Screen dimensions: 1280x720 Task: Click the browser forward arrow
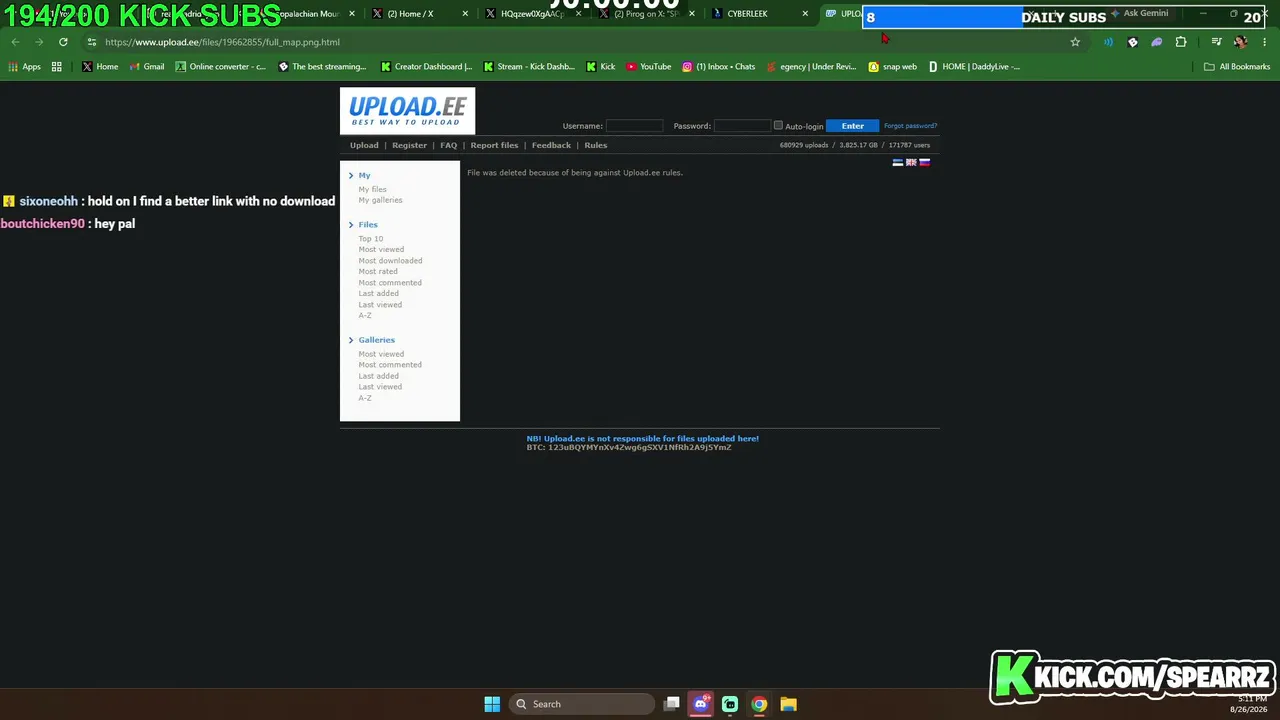[39, 42]
